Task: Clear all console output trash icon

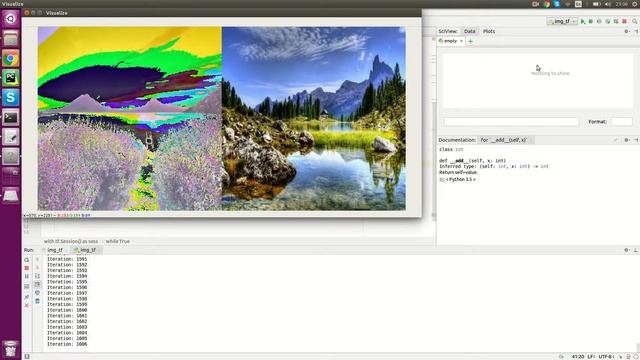Action: 37,301
